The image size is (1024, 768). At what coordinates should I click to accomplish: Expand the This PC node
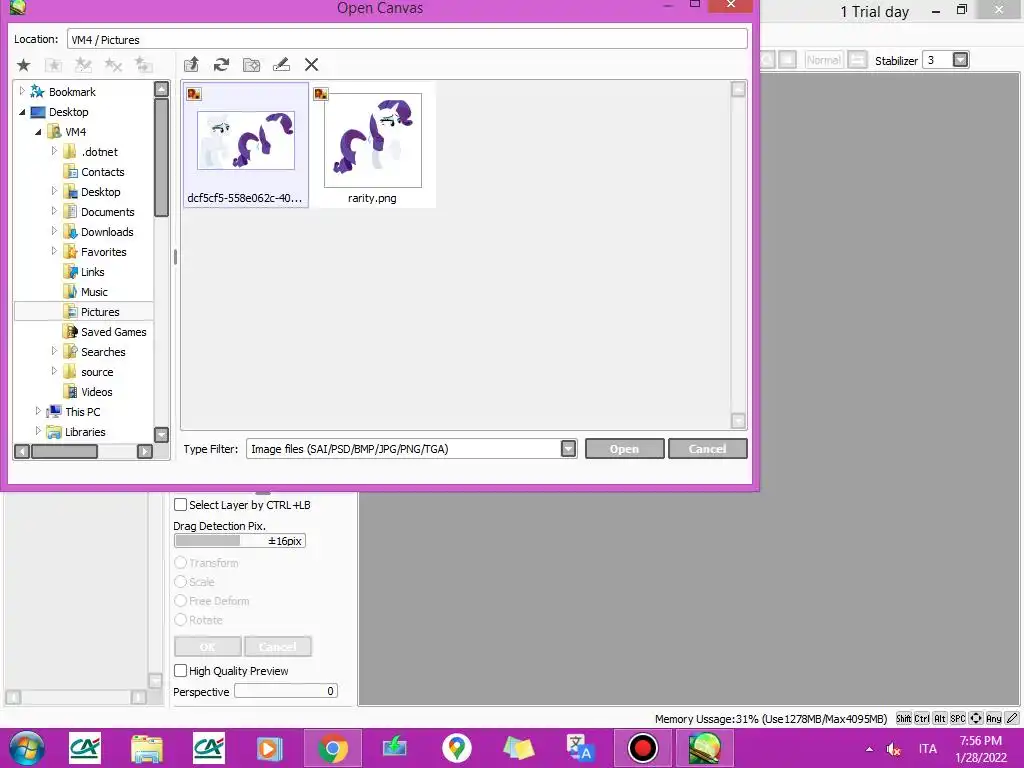pyautogui.click(x=38, y=411)
